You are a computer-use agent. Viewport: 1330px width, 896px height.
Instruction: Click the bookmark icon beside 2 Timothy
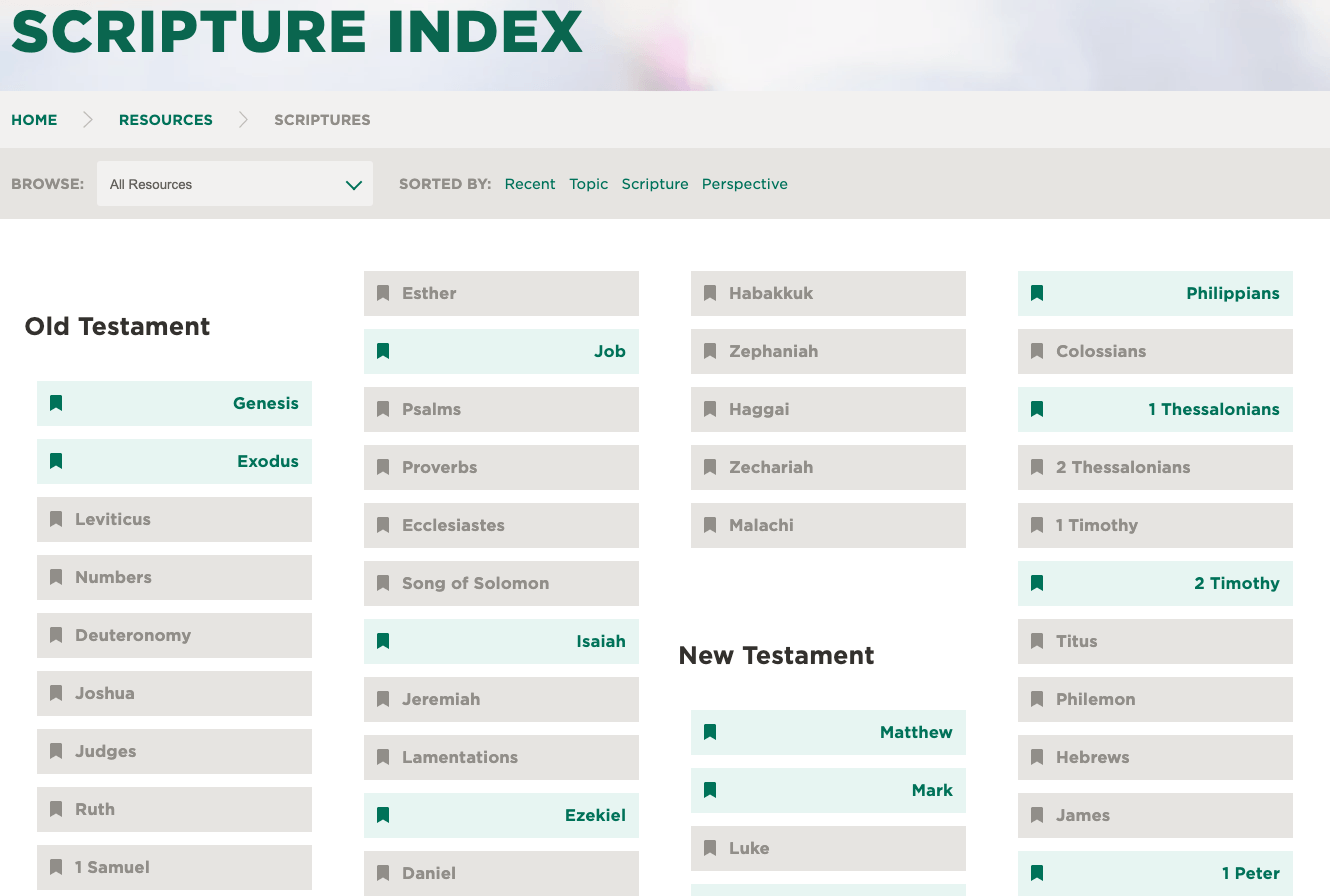pyautogui.click(x=1037, y=583)
